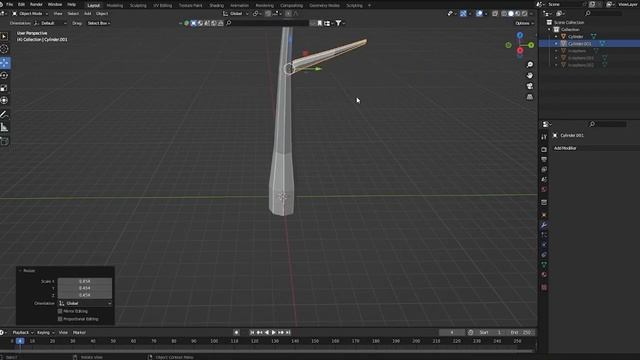Open the Tool properties tab icon
The width and height of the screenshot is (640, 360).
pyautogui.click(x=544, y=137)
